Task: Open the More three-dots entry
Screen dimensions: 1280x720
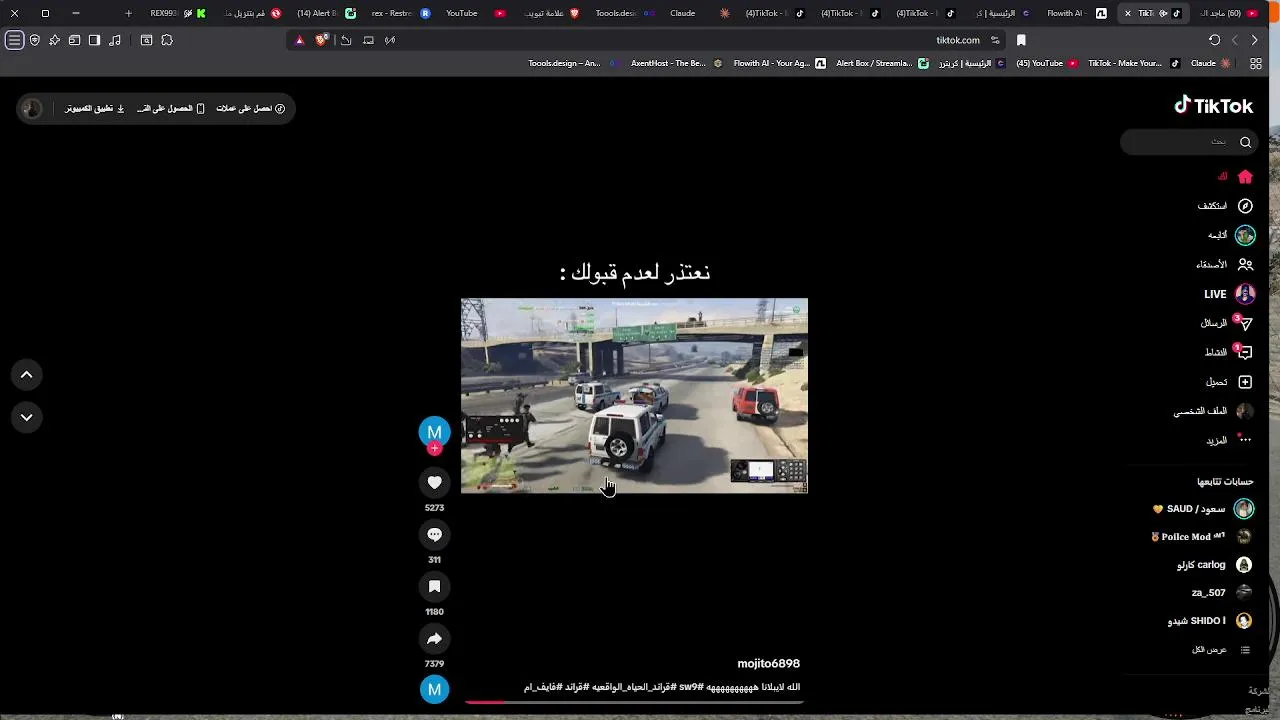Action: (1229, 440)
